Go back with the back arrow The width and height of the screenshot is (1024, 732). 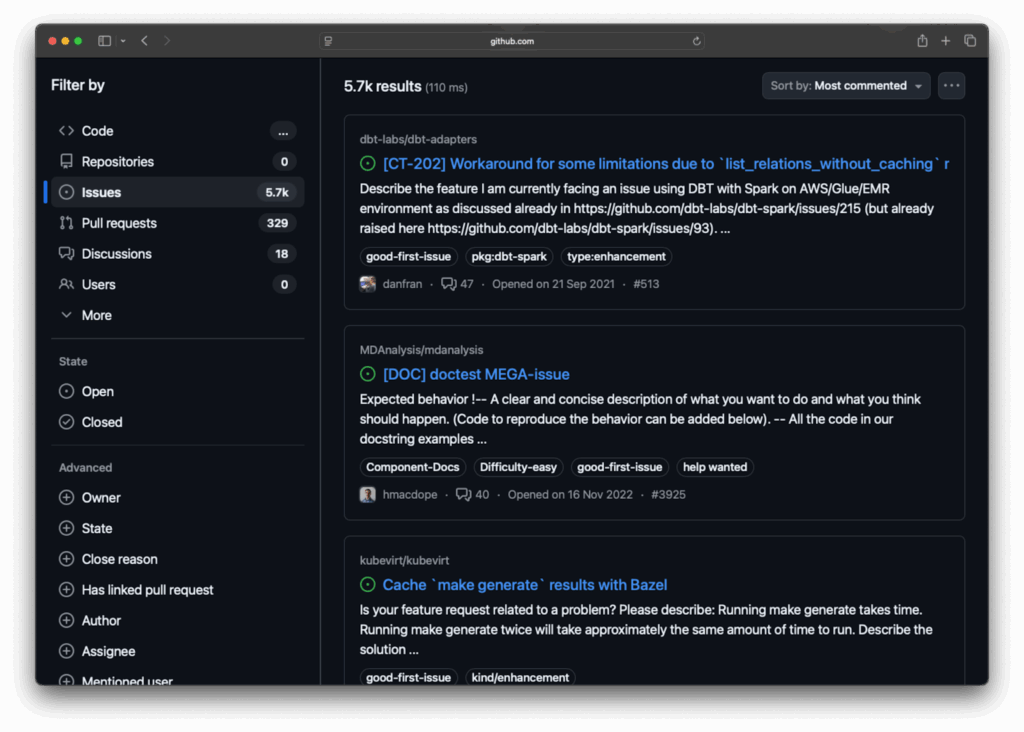(145, 41)
